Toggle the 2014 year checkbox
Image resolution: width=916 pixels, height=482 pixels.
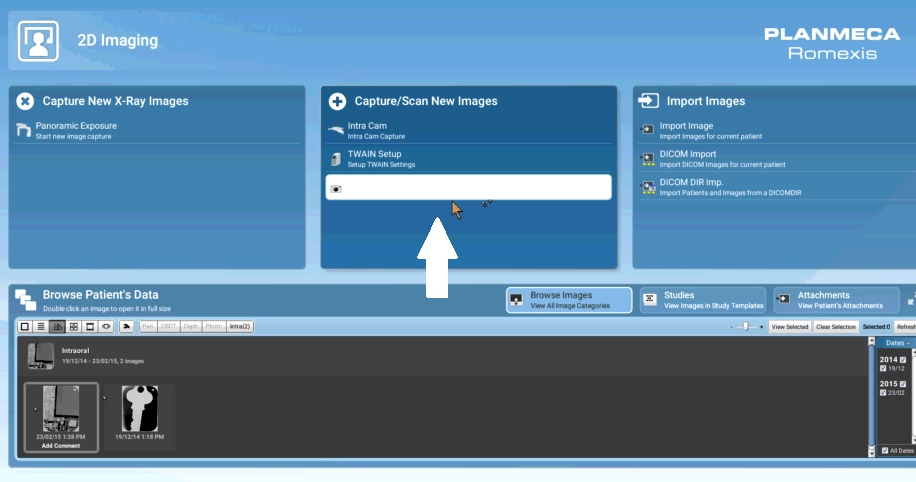(903, 360)
